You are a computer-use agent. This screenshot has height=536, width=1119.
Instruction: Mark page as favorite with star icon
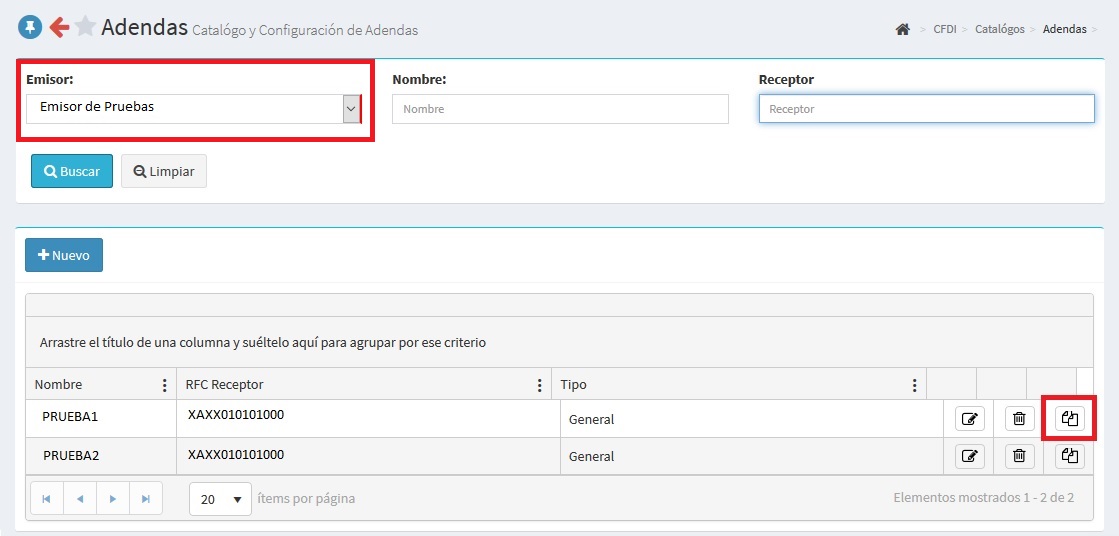click(85, 28)
